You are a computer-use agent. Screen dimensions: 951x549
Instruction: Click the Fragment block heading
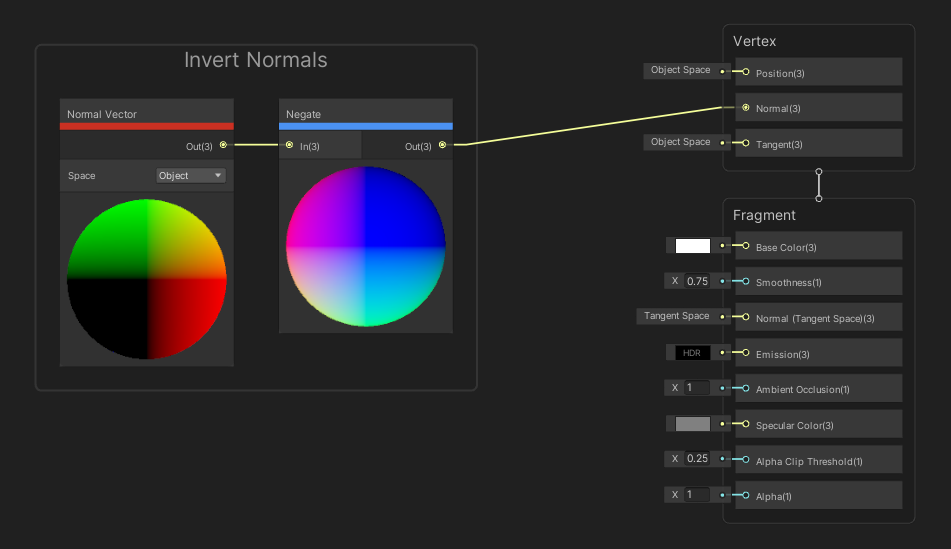(765, 215)
